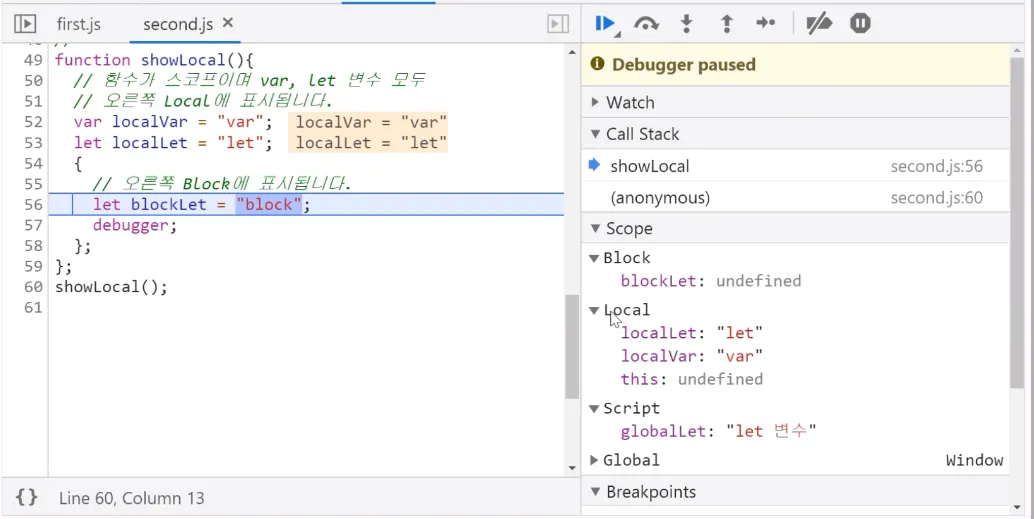The width and height of the screenshot is (1034, 519).
Task: Click the Step over next function call icon
Action: coord(646,24)
